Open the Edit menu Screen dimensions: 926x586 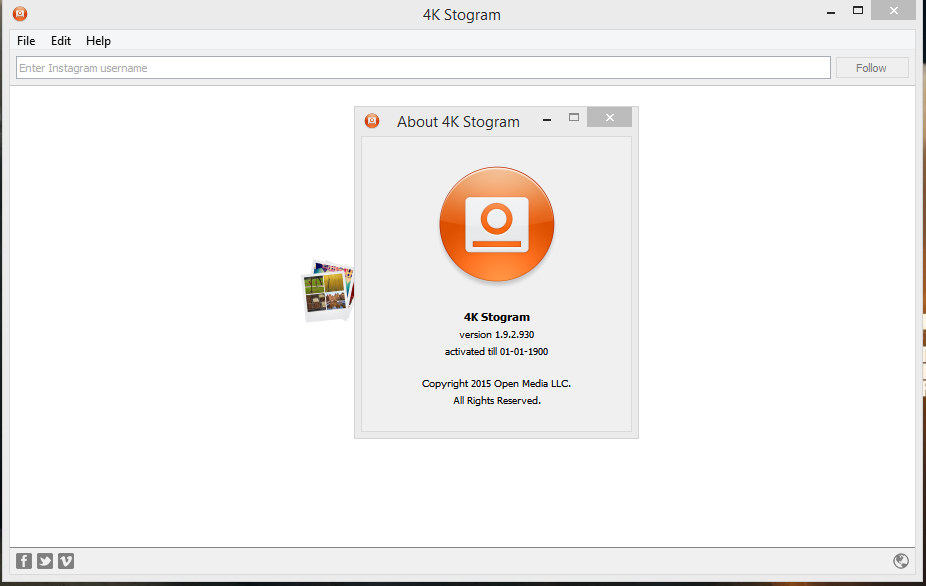click(x=60, y=41)
